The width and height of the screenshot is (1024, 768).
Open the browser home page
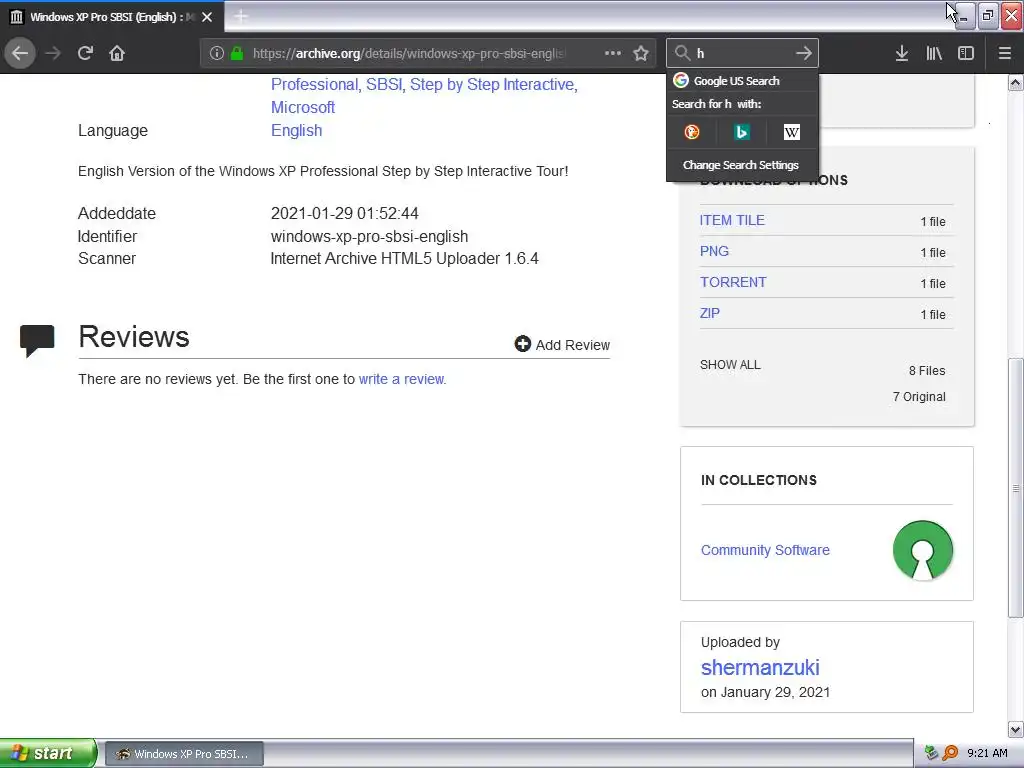(x=117, y=53)
